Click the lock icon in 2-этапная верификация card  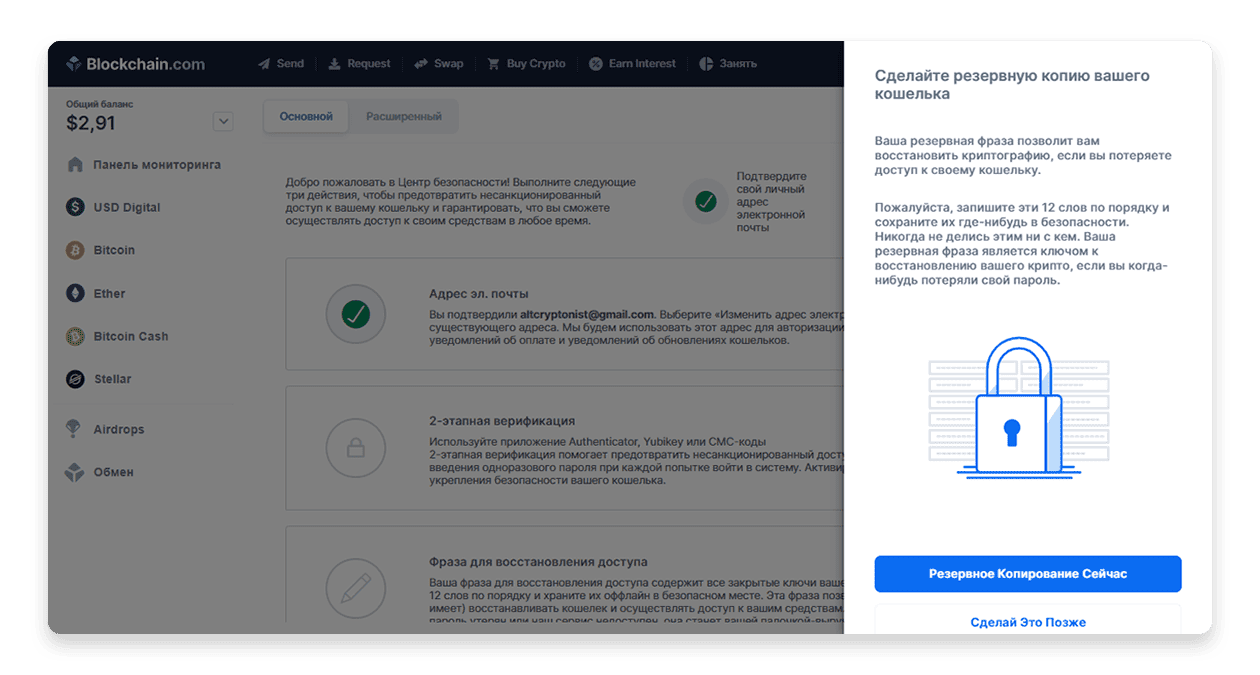[x=355, y=449]
